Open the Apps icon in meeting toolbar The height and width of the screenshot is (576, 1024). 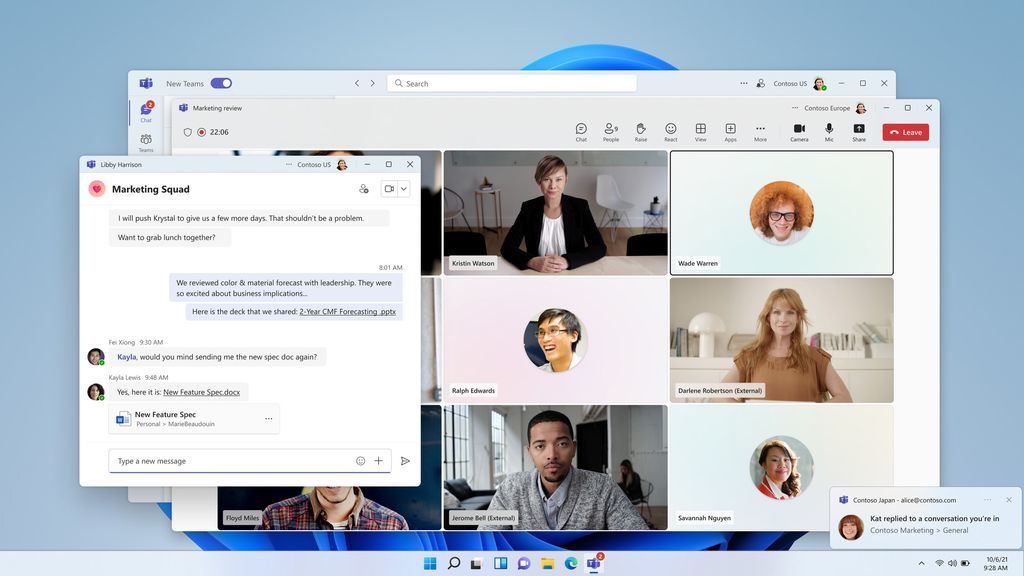coord(730,131)
